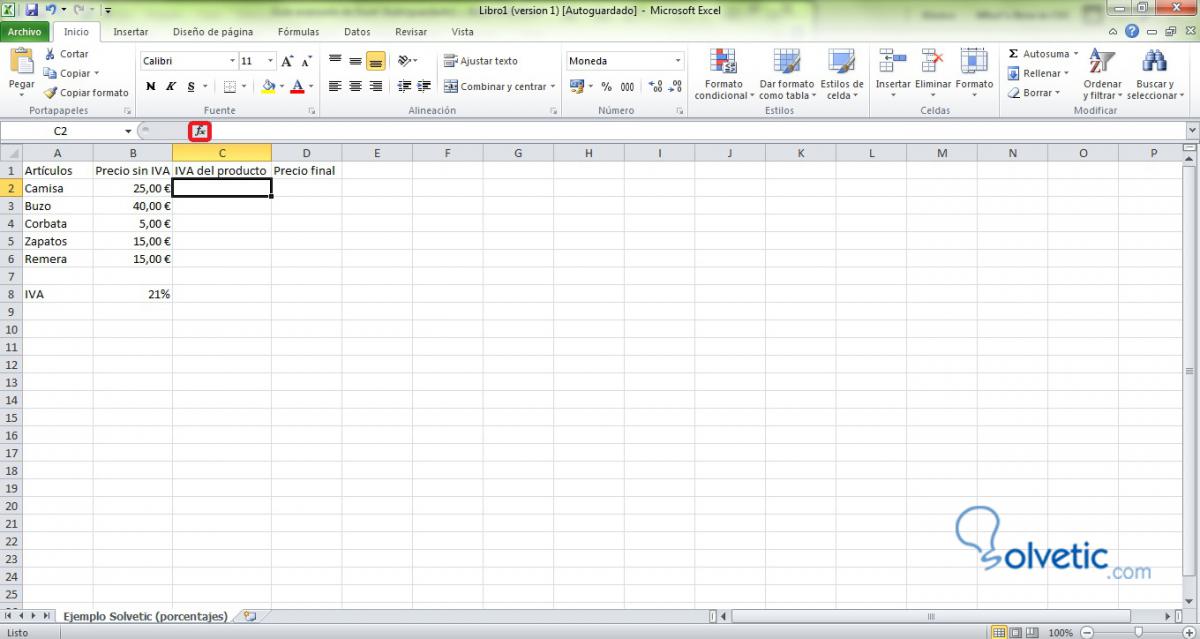
Task: Switch to Revisar ribbon tab
Action: point(411,32)
